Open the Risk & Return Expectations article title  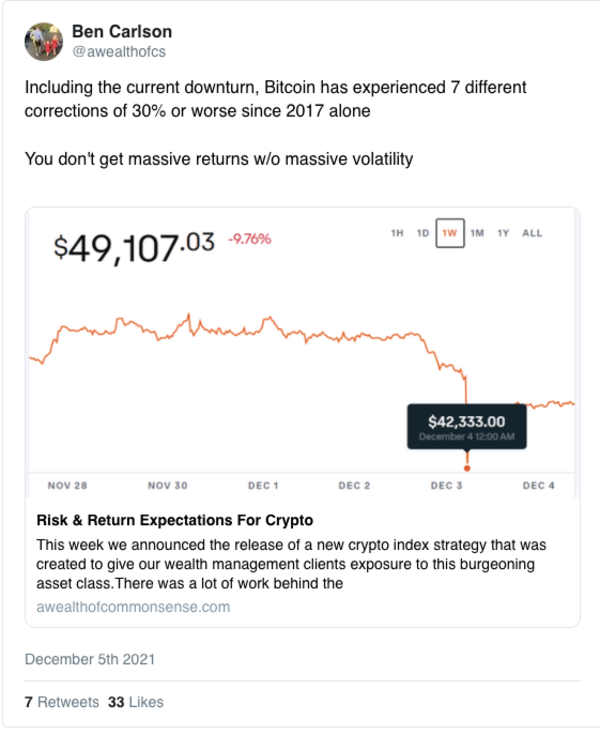pos(175,520)
